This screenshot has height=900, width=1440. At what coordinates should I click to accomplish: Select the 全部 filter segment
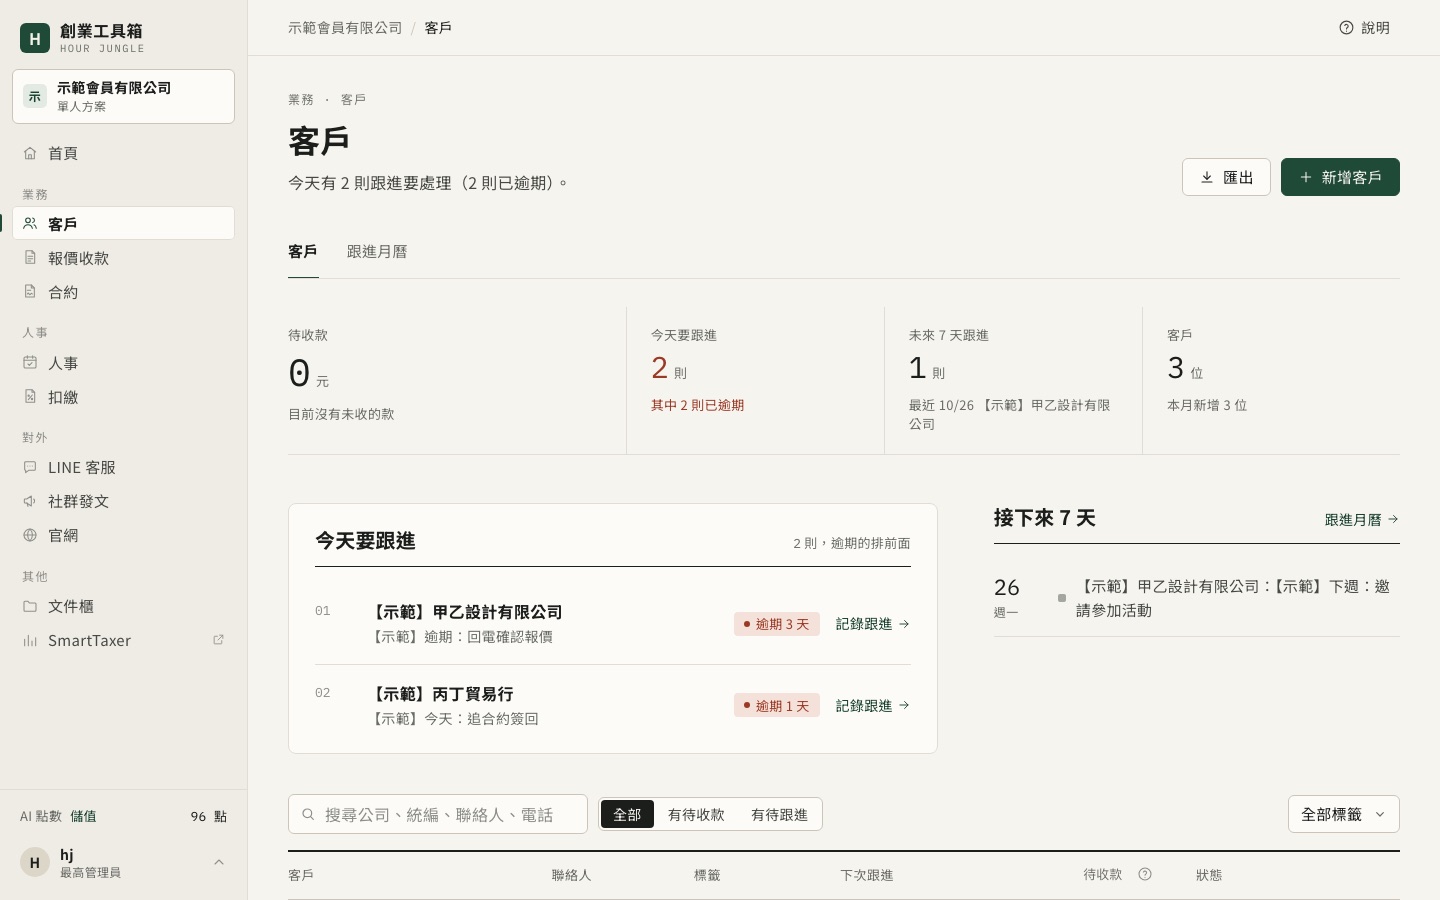coord(627,814)
